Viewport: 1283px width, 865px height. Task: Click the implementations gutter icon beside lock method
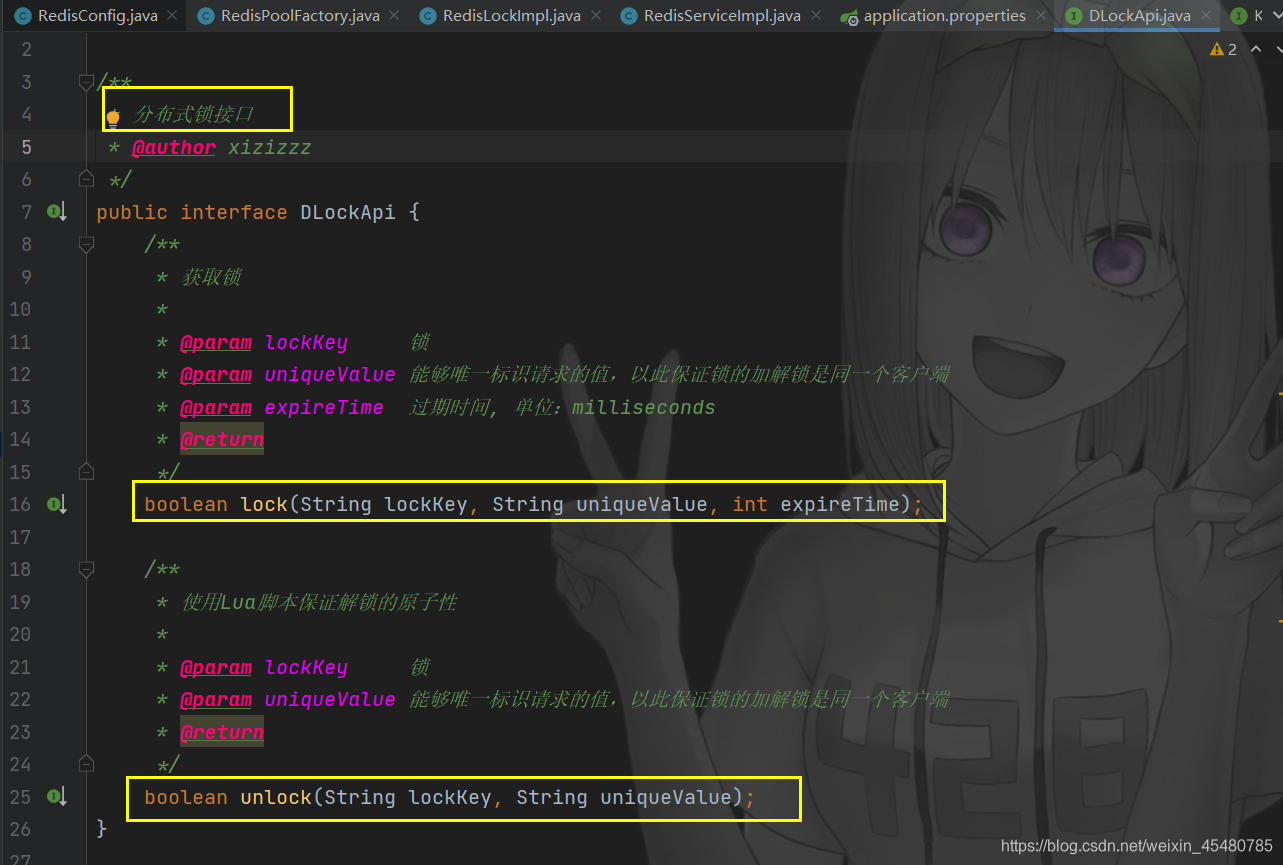point(56,504)
